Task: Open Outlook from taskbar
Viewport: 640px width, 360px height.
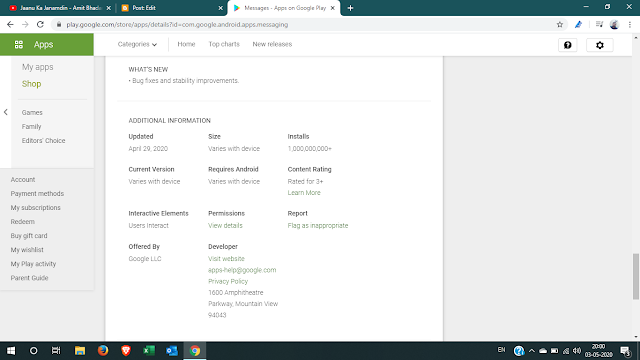Action: click(172, 351)
